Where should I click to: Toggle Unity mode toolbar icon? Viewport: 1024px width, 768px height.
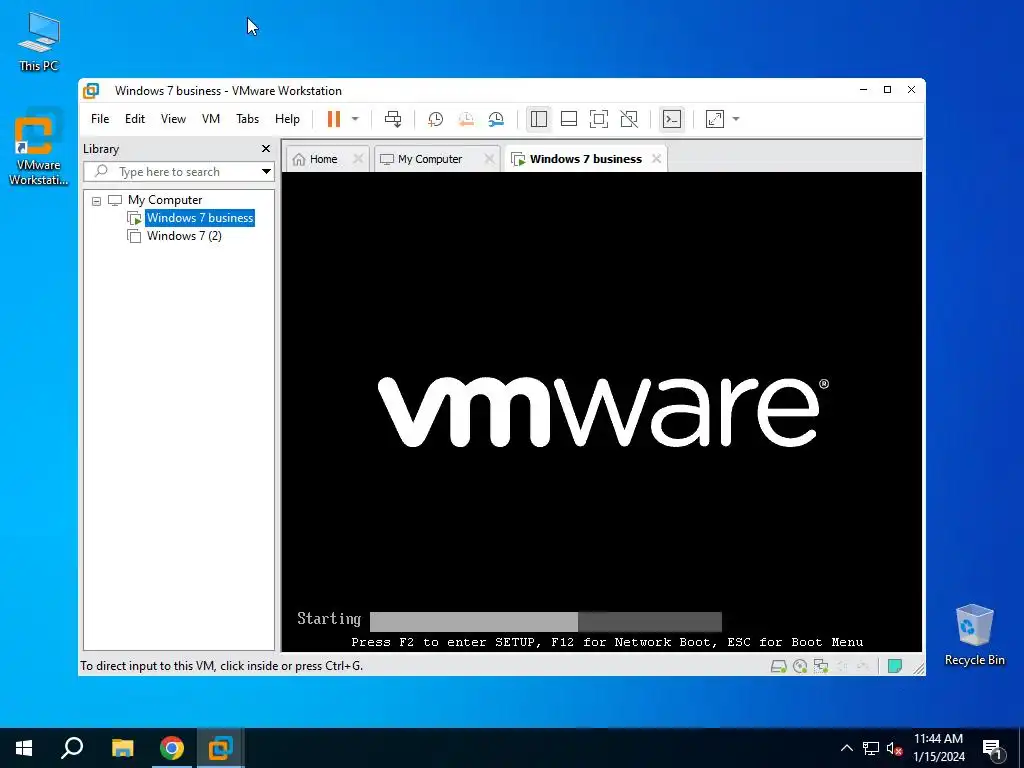629,119
